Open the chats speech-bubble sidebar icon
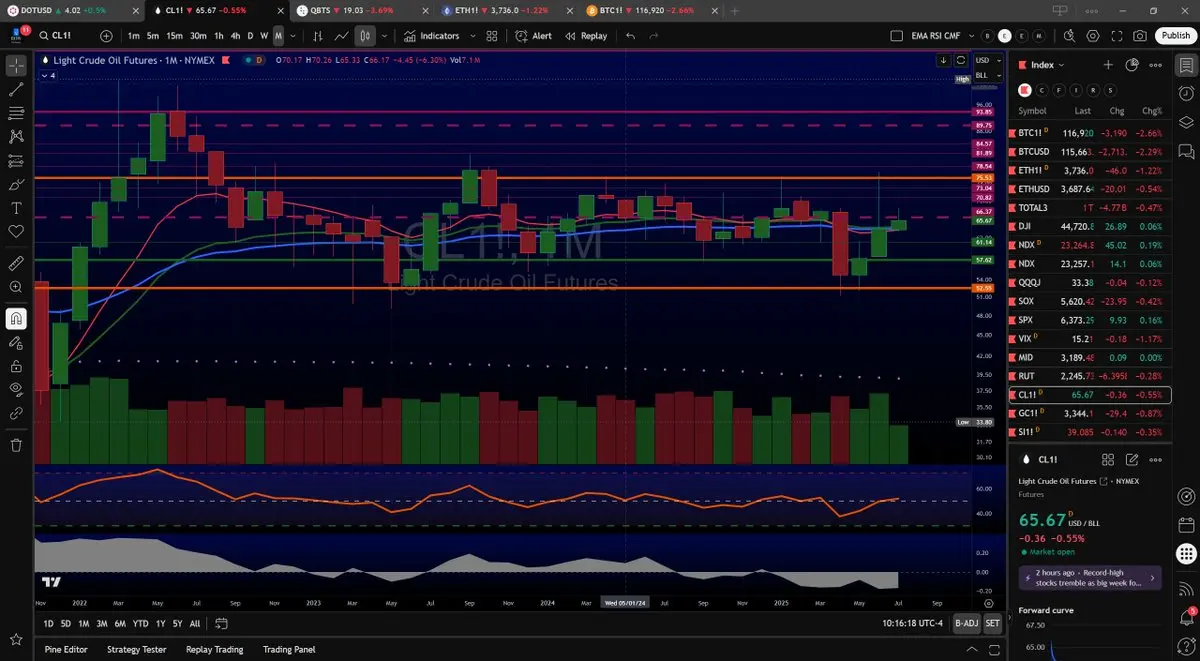Viewport: 1200px width, 661px height. [x=1186, y=152]
